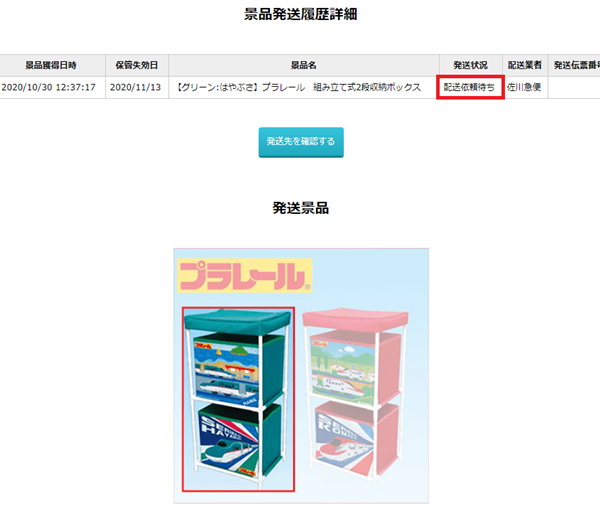This screenshot has height=507, width=600.
Task: Click the 保管失効日 column header
Action: click(x=137, y=65)
